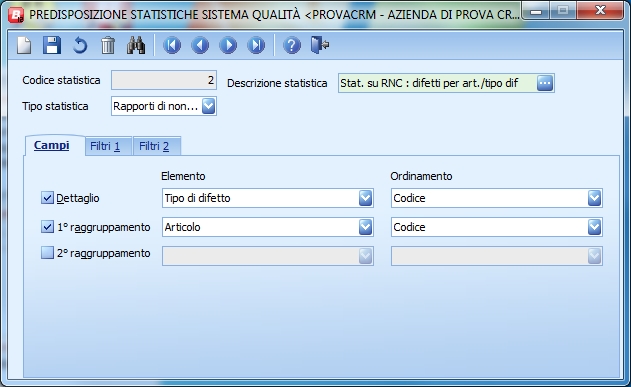Viewport: 631px width, 387px height.
Task: Expand the Tipo statistica dropdown
Action: (208, 106)
